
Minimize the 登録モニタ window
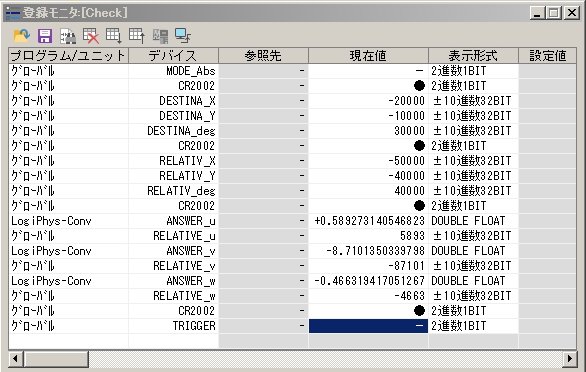tap(537, 13)
